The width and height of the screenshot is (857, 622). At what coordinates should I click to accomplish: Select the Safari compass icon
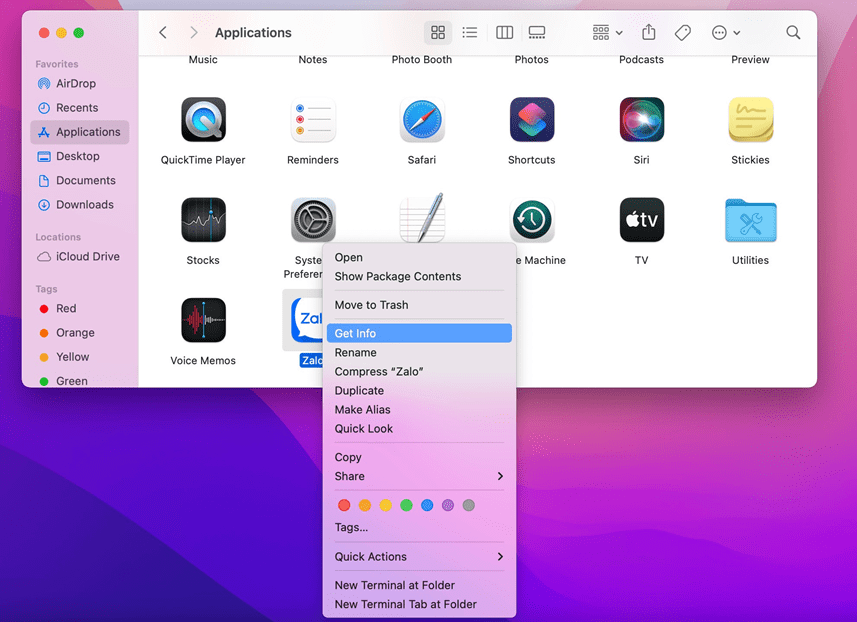point(422,121)
